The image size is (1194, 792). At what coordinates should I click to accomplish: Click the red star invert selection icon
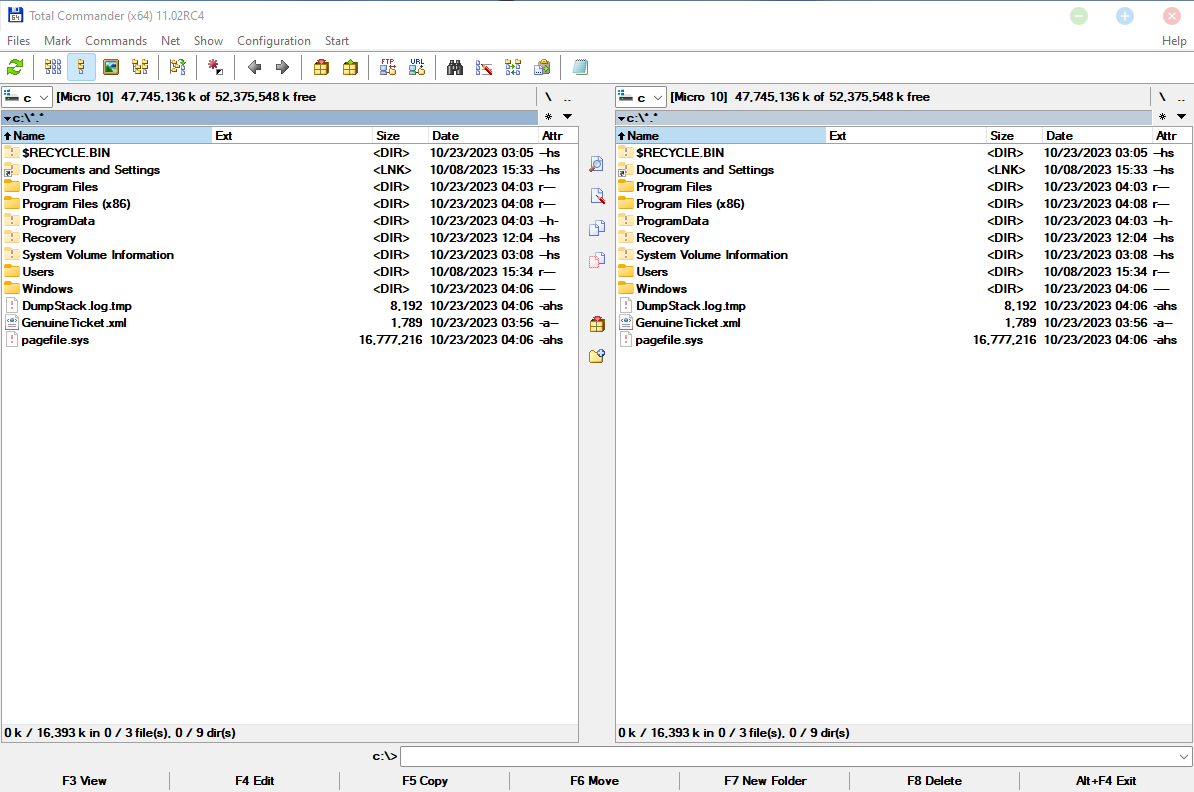click(215, 67)
